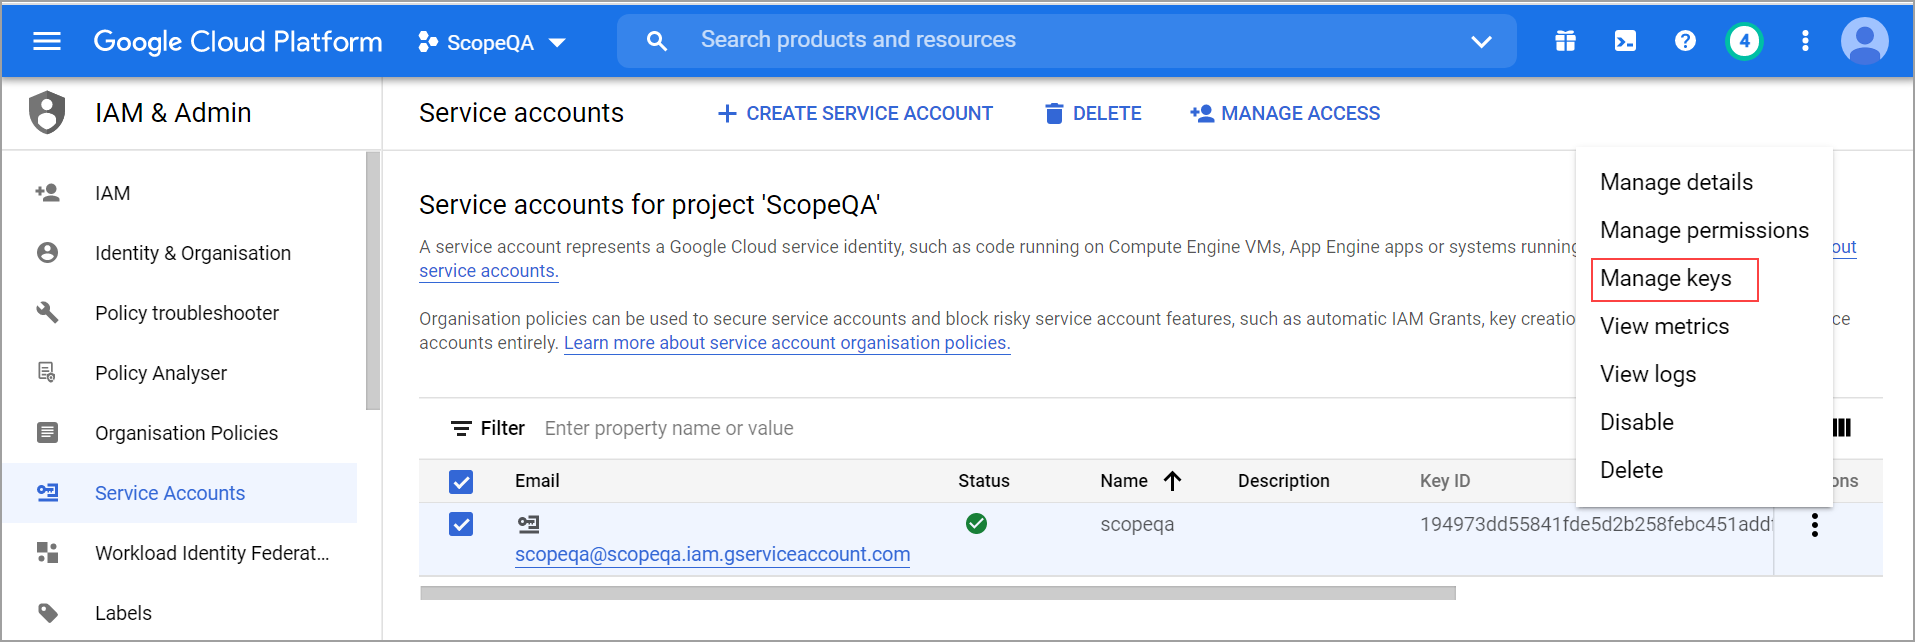Click the green enabled status checkmark
The height and width of the screenshot is (642, 1915).
(977, 523)
